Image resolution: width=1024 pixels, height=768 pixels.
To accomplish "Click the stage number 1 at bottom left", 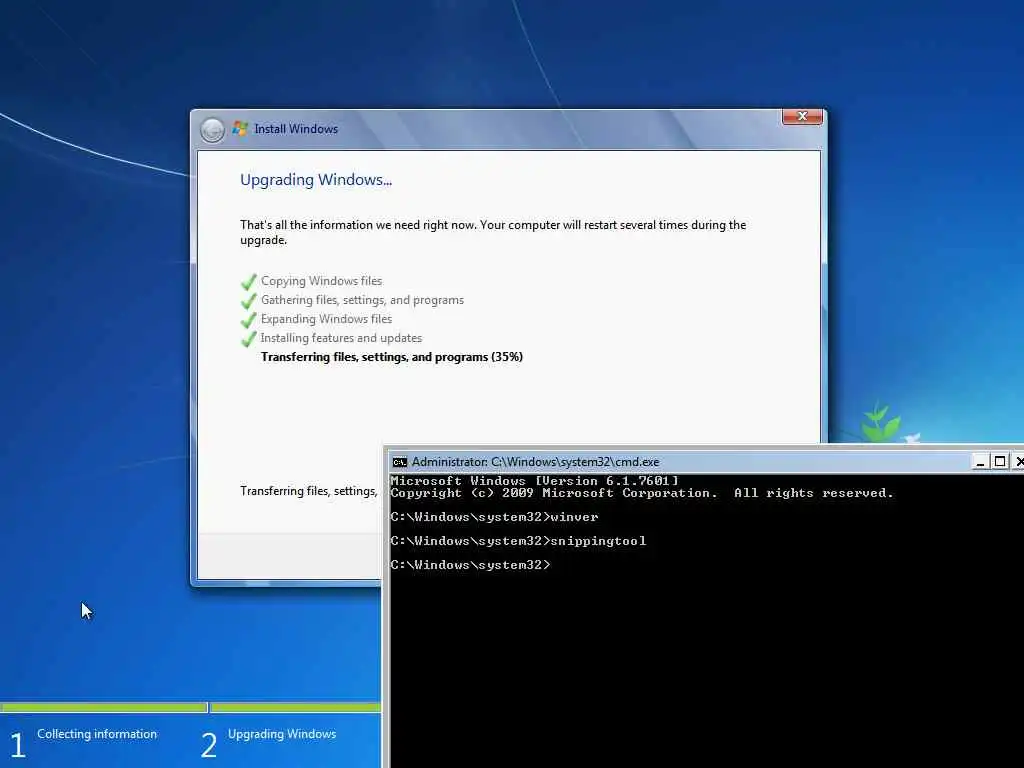I will tap(18, 745).
